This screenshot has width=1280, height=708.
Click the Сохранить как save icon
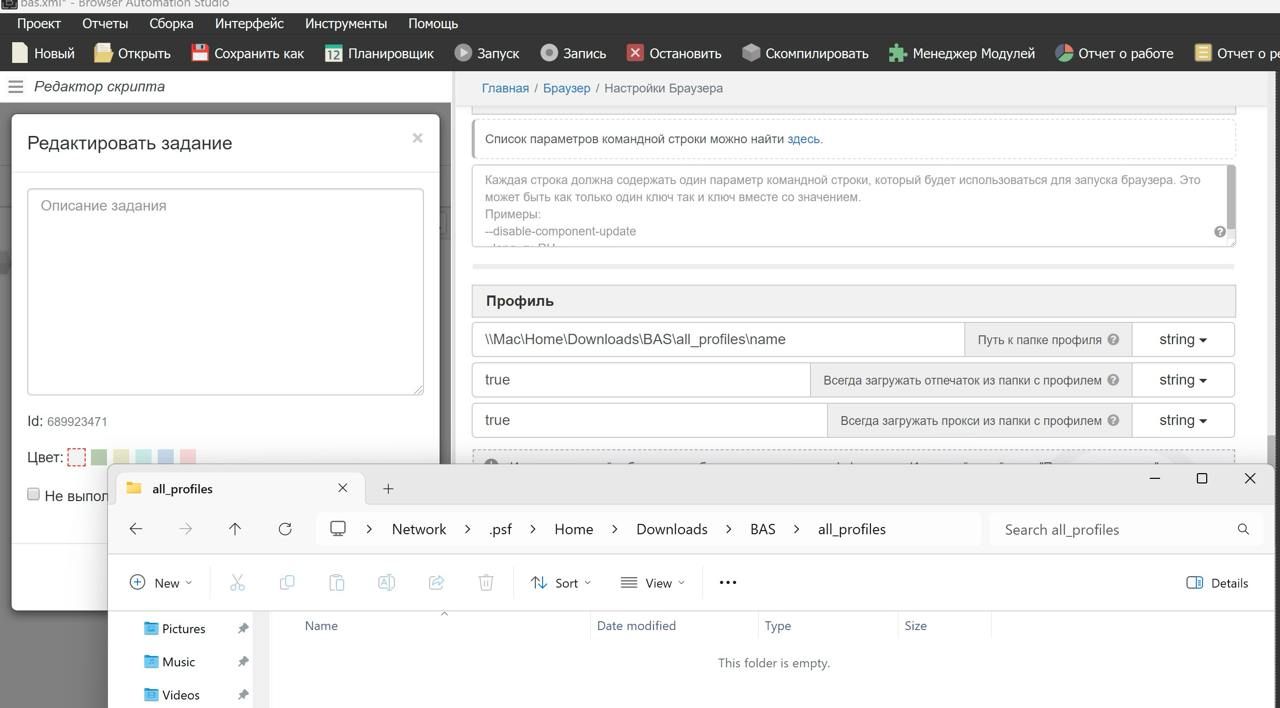click(200, 53)
